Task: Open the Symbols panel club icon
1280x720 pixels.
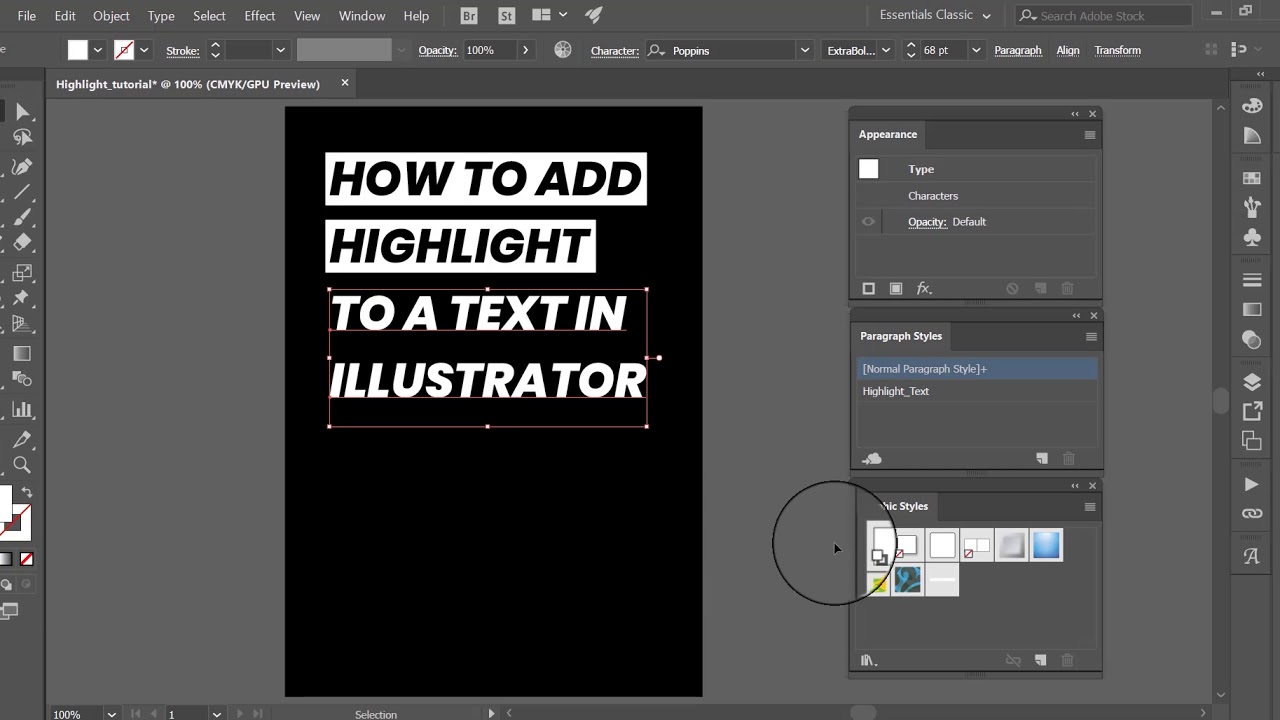Action: click(x=1252, y=237)
